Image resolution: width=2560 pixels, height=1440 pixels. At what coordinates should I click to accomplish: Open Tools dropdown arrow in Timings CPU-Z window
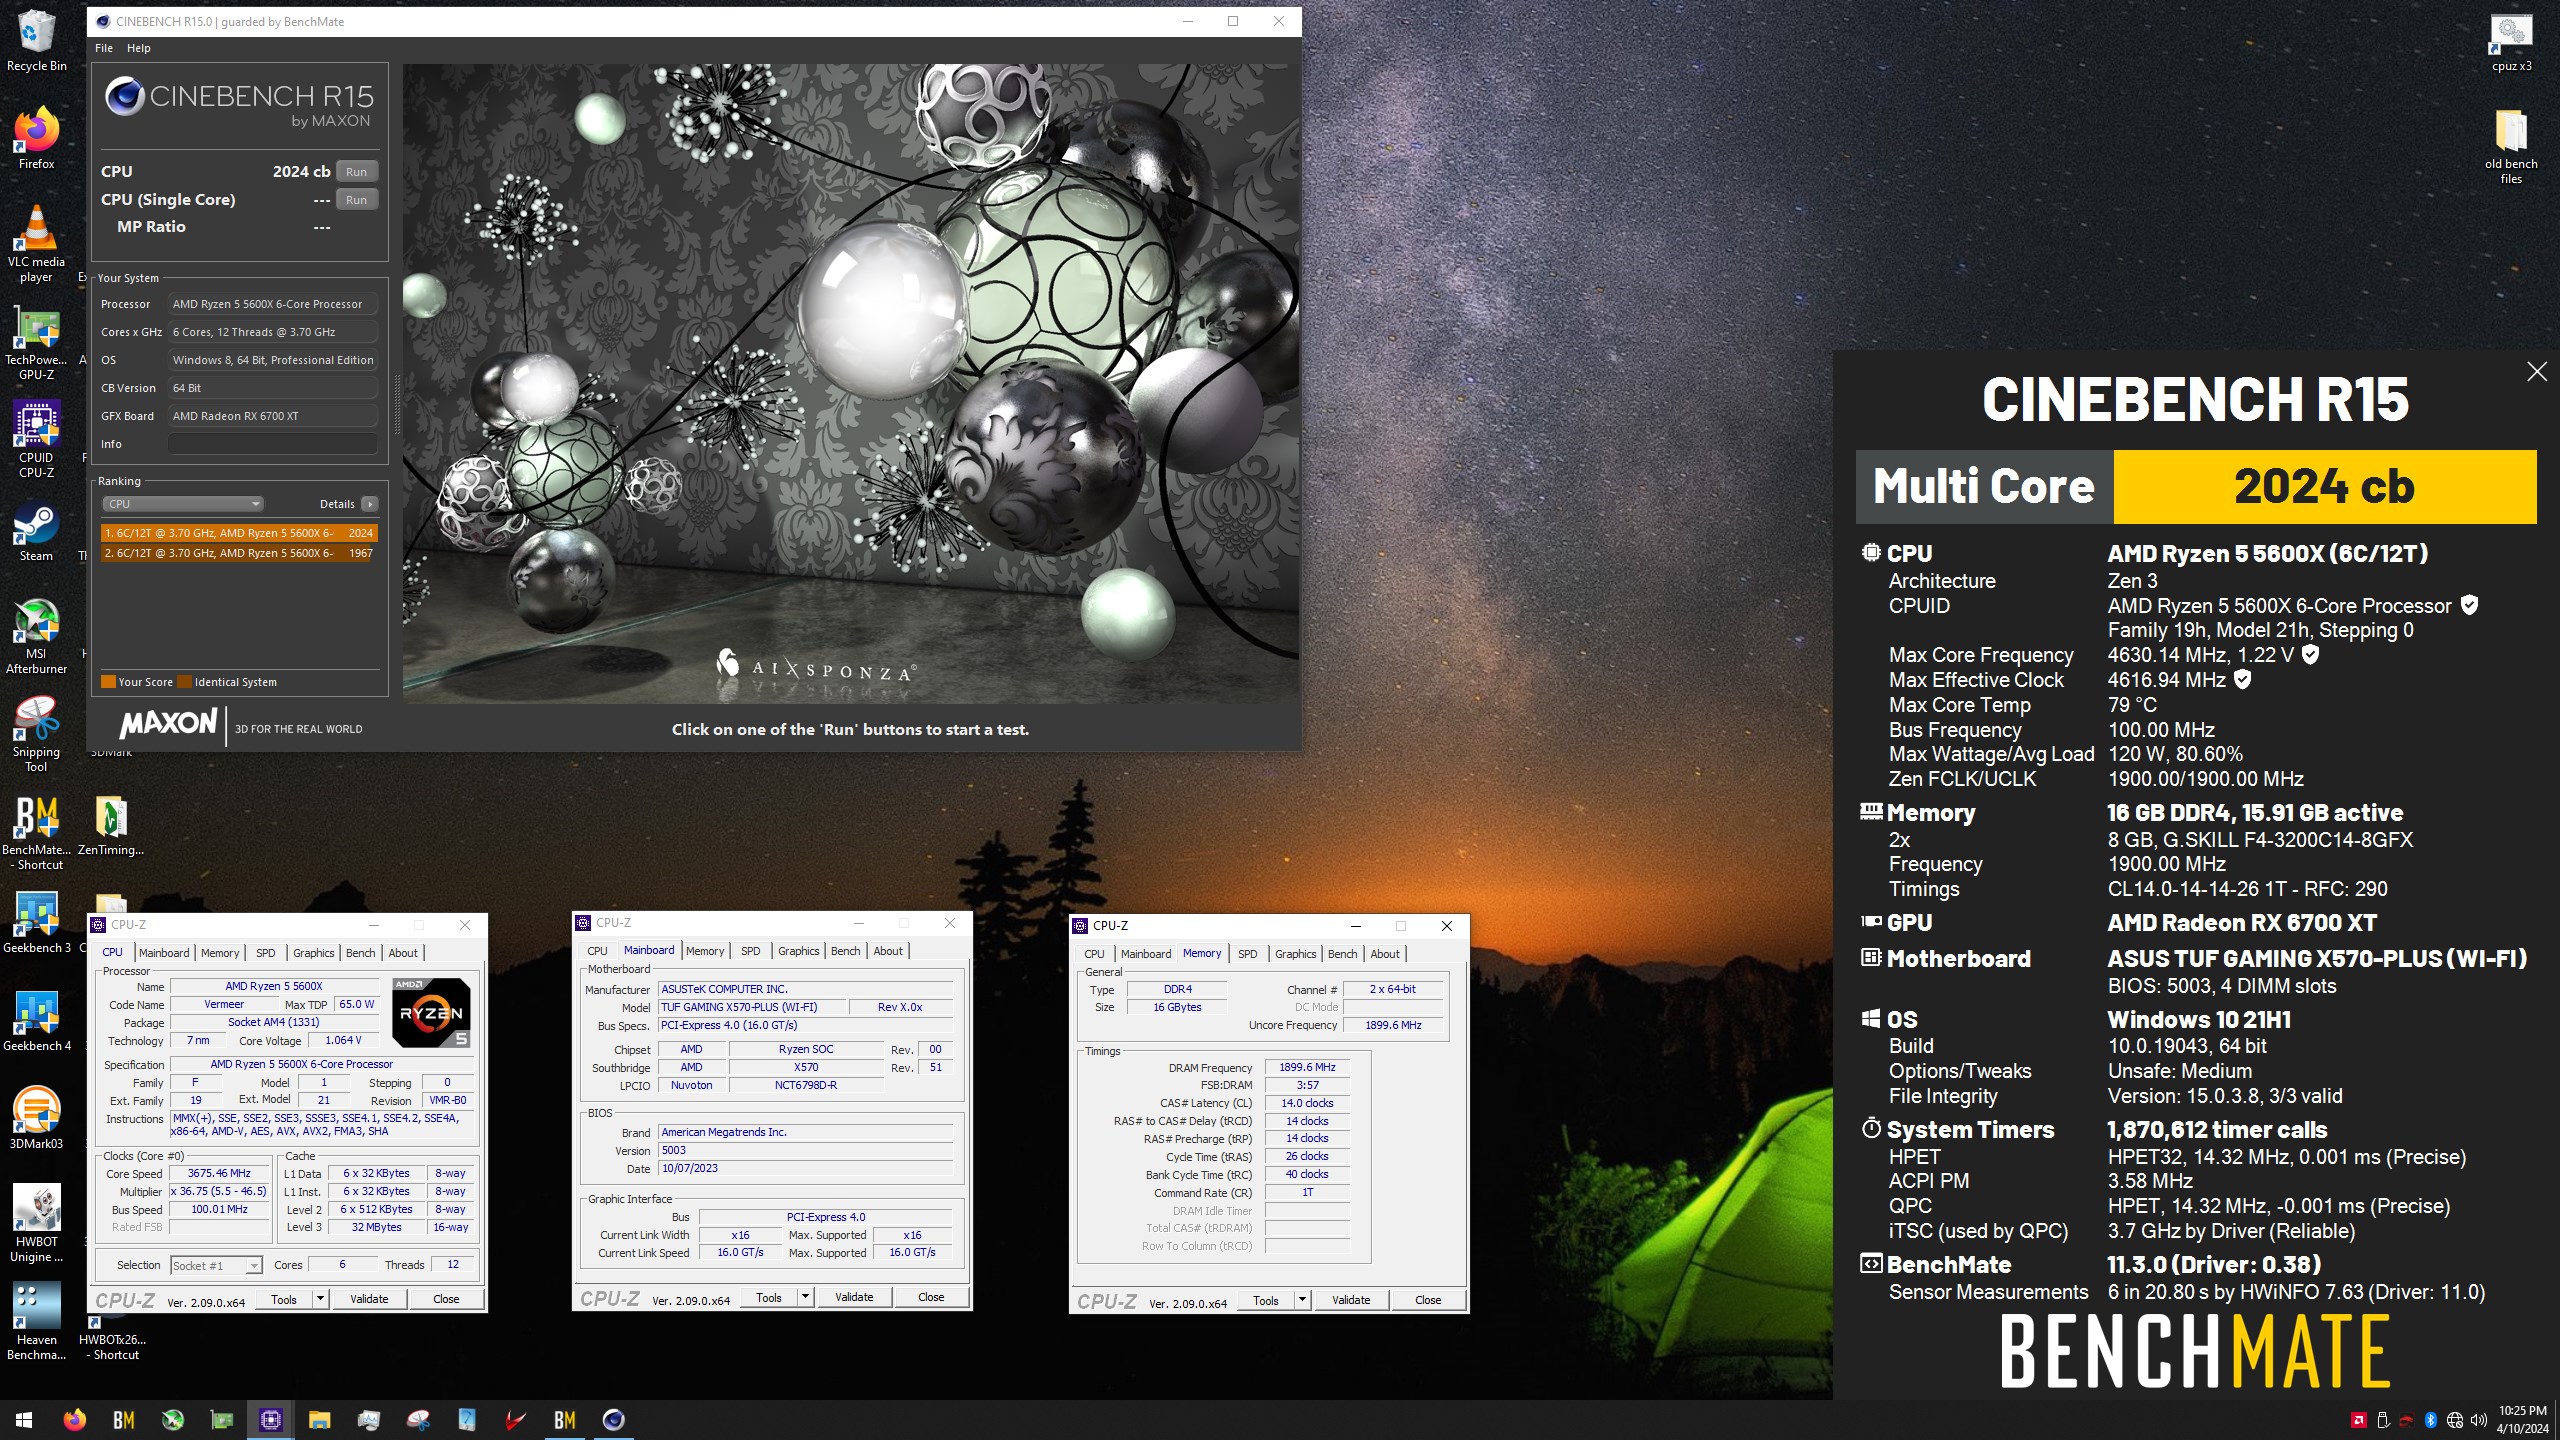pyautogui.click(x=1302, y=1300)
